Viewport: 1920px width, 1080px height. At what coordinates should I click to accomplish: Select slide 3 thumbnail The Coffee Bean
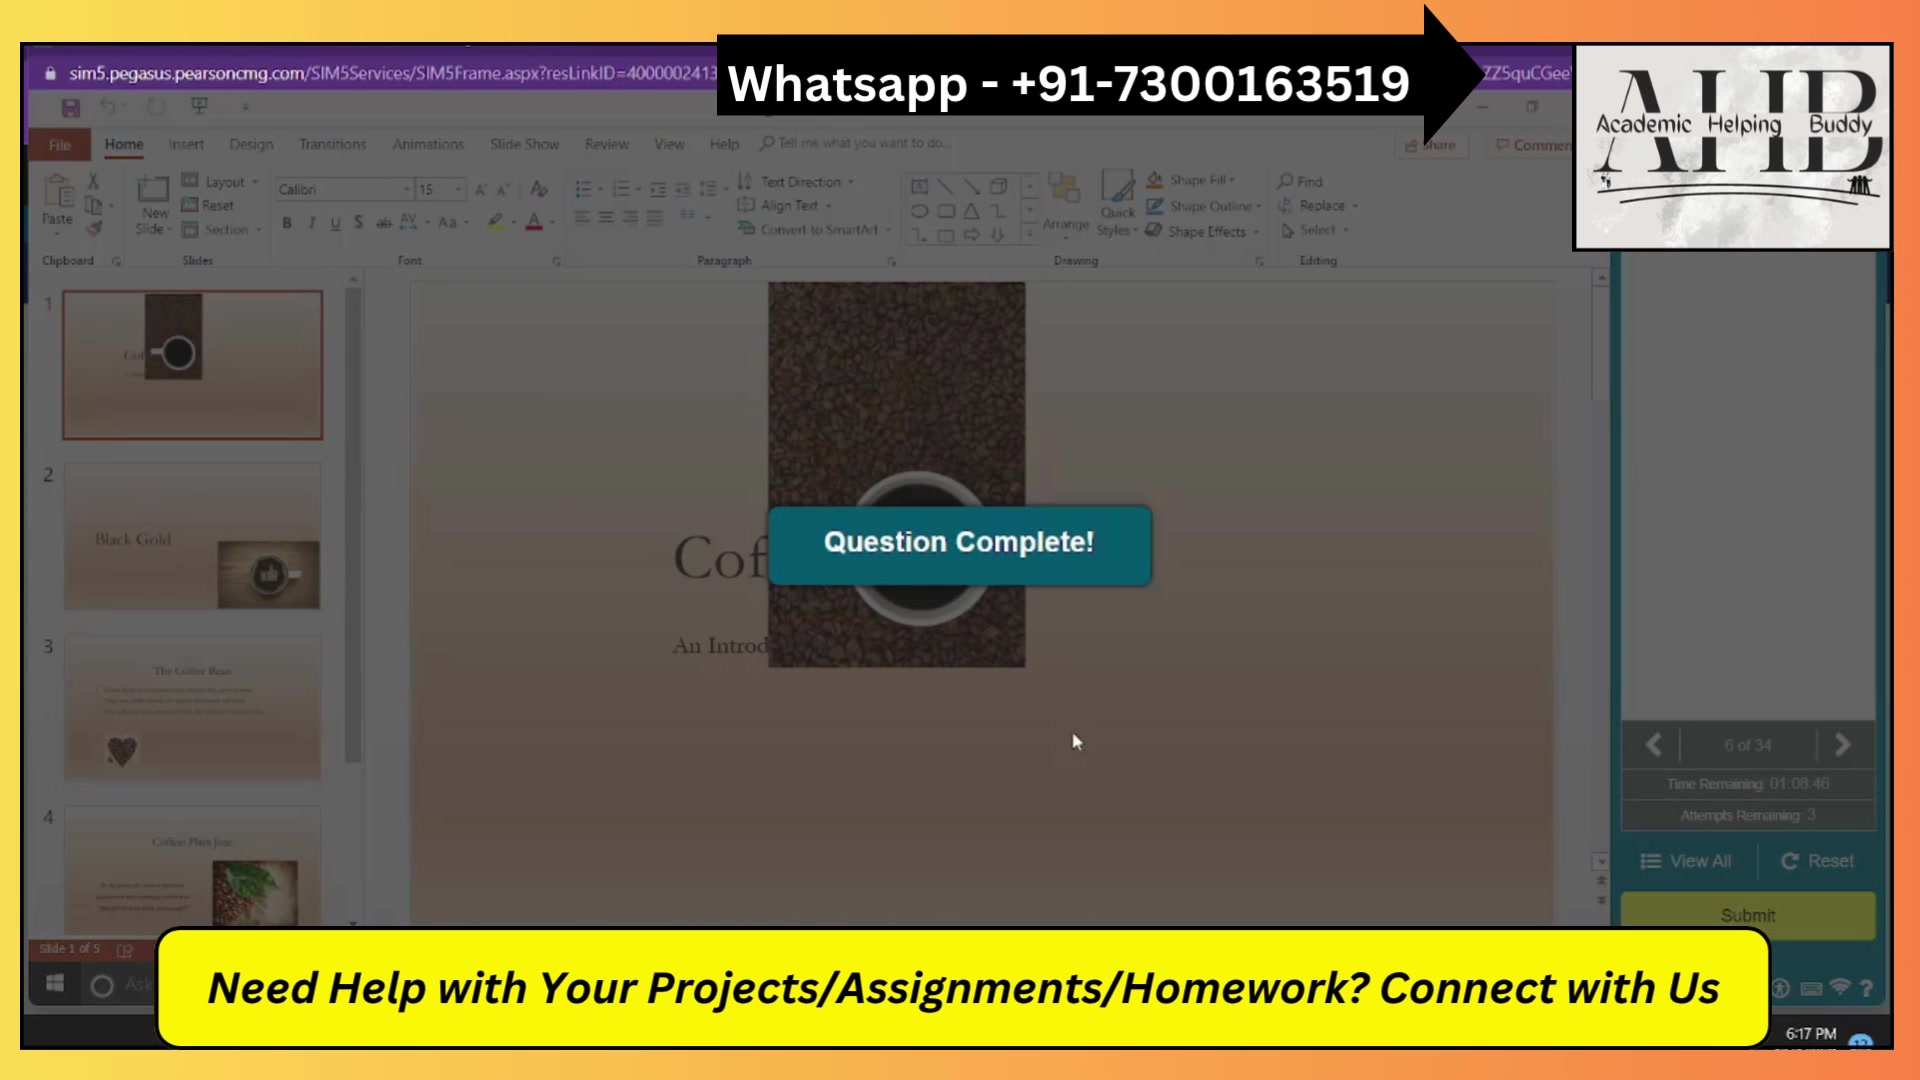192,707
